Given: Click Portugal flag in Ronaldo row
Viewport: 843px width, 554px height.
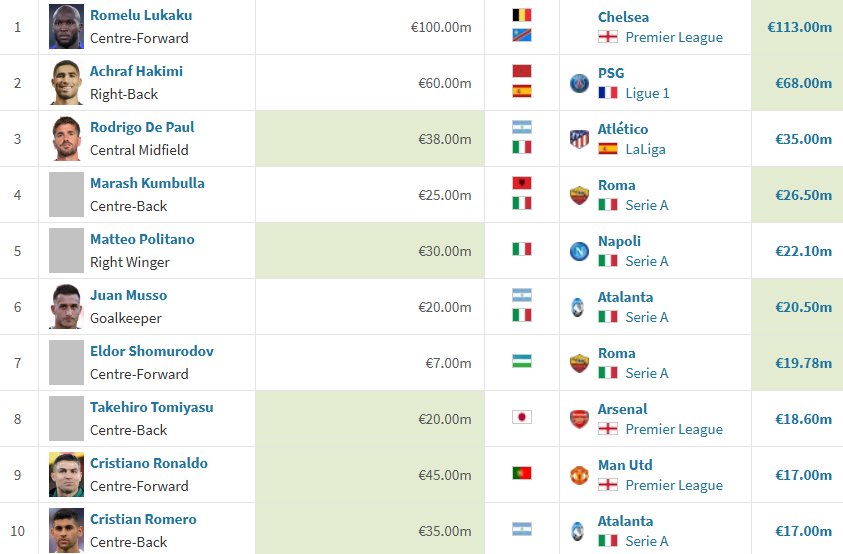Looking at the screenshot, I should coord(521,473).
